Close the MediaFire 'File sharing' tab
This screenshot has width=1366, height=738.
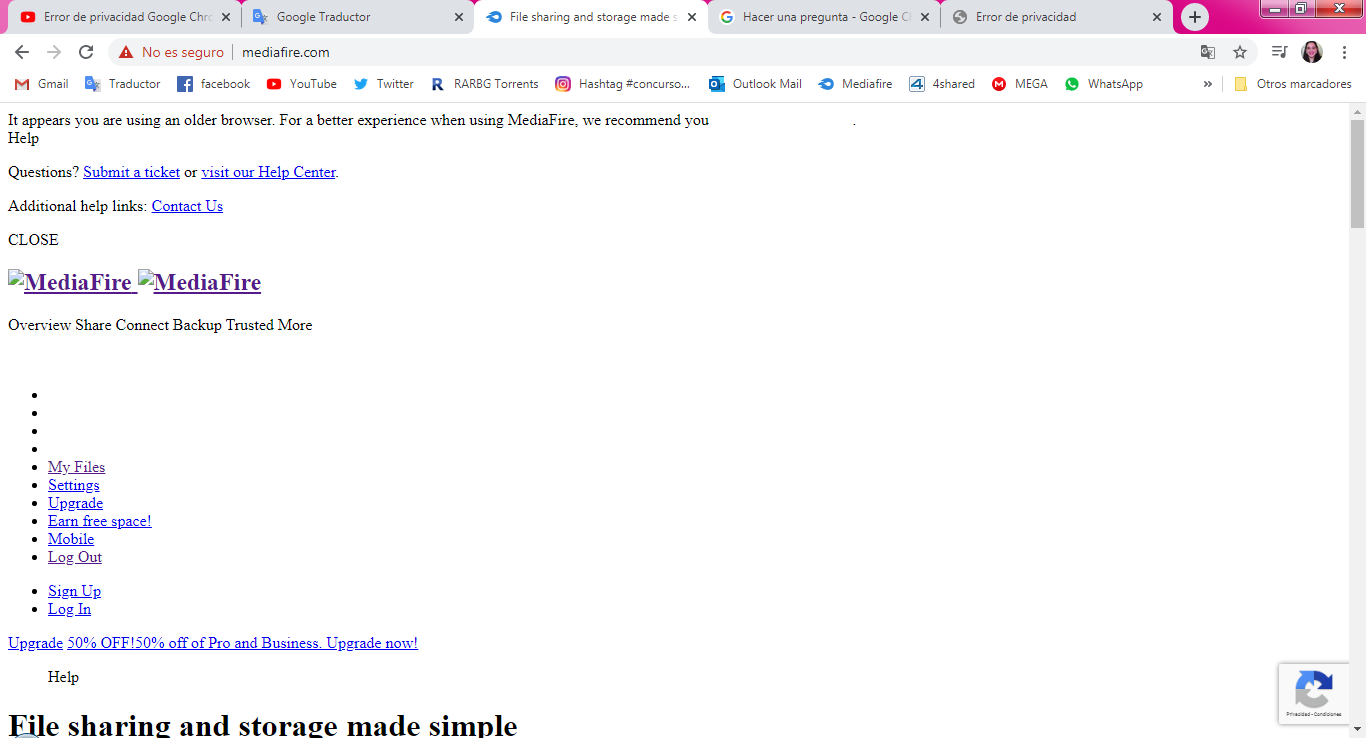pyautogui.click(x=692, y=17)
